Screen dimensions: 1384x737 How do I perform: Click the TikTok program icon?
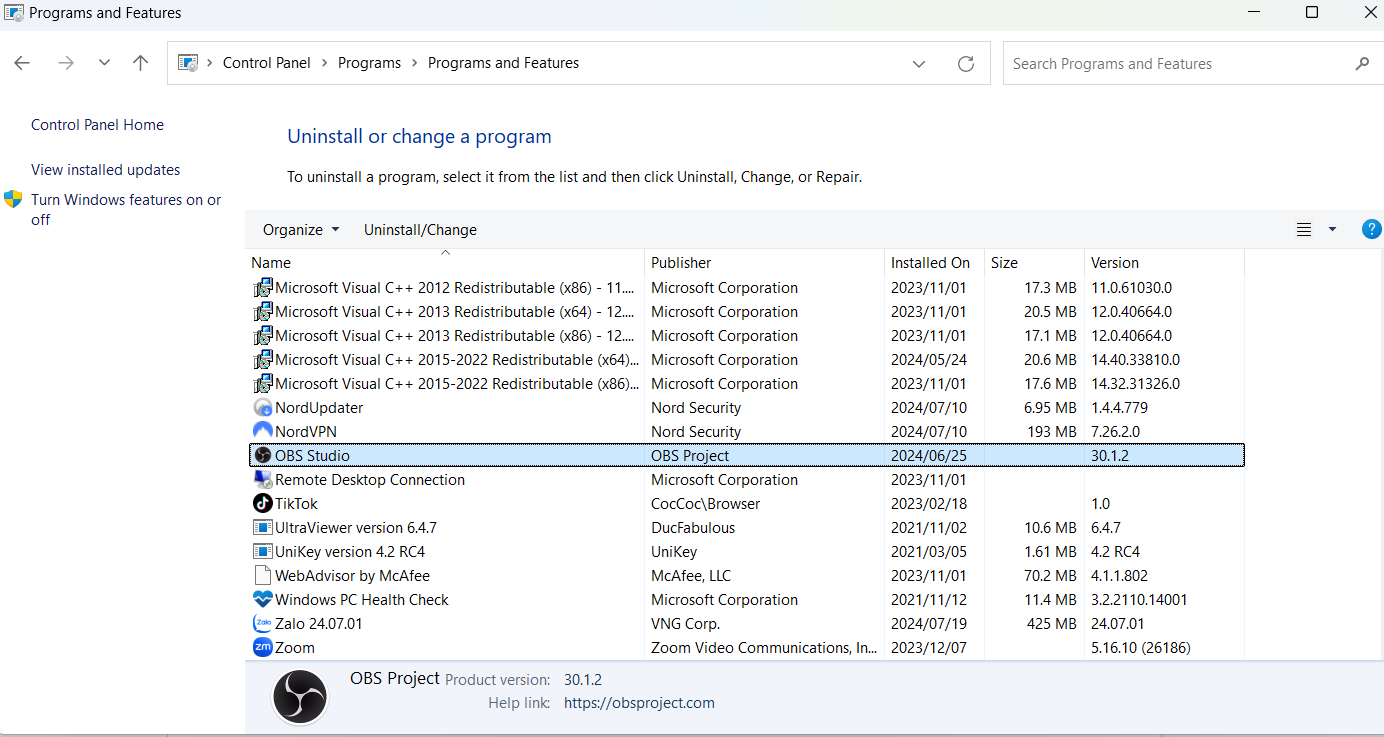click(263, 504)
